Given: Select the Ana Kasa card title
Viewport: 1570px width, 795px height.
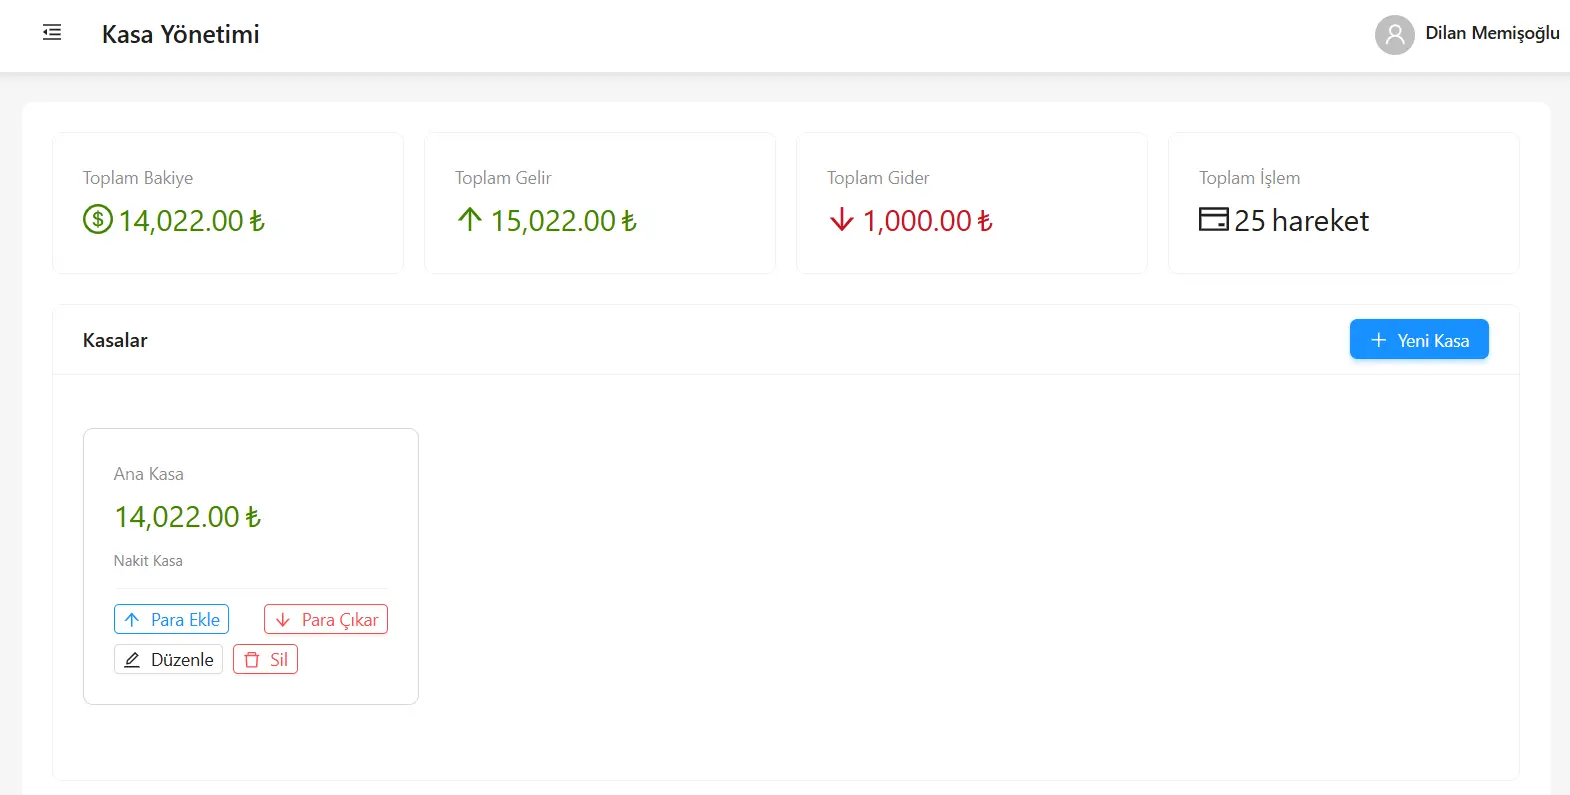Looking at the screenshot, I should 149,474.
